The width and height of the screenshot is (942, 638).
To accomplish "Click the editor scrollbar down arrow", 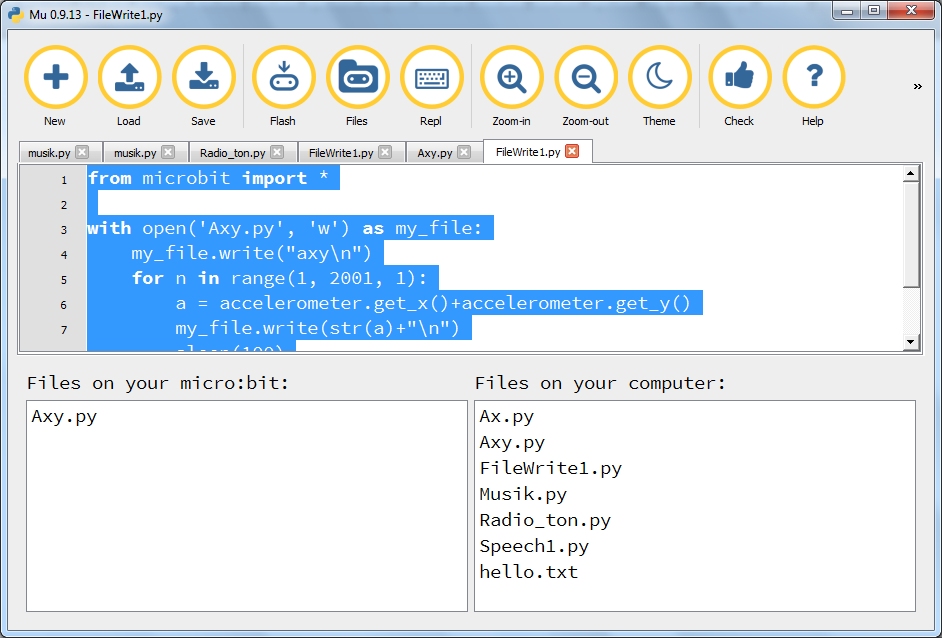I will (x=910, y=342).
